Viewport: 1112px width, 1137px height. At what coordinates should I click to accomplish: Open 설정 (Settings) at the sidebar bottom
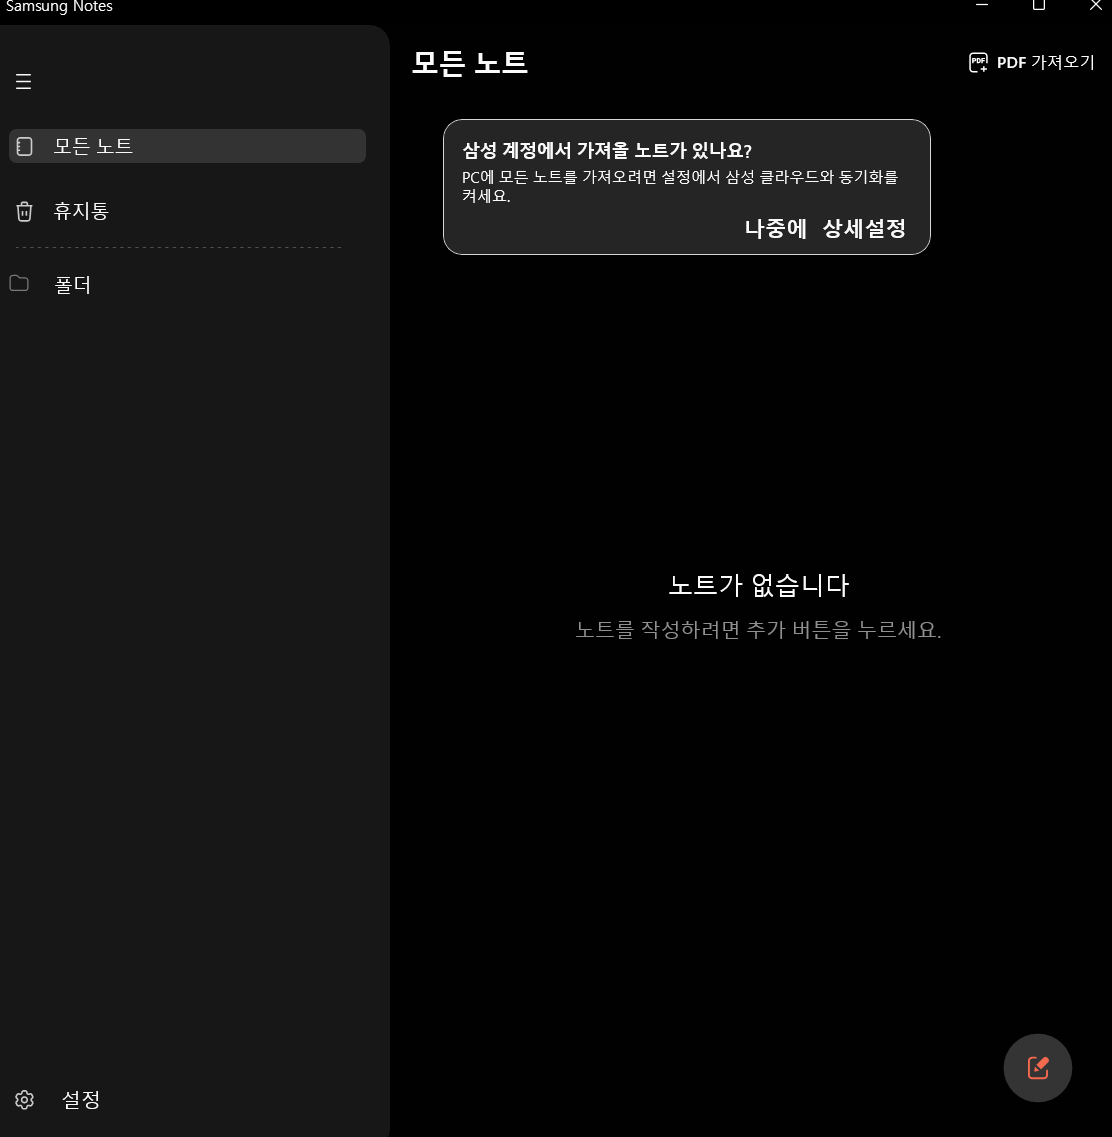pos(80,1099)
